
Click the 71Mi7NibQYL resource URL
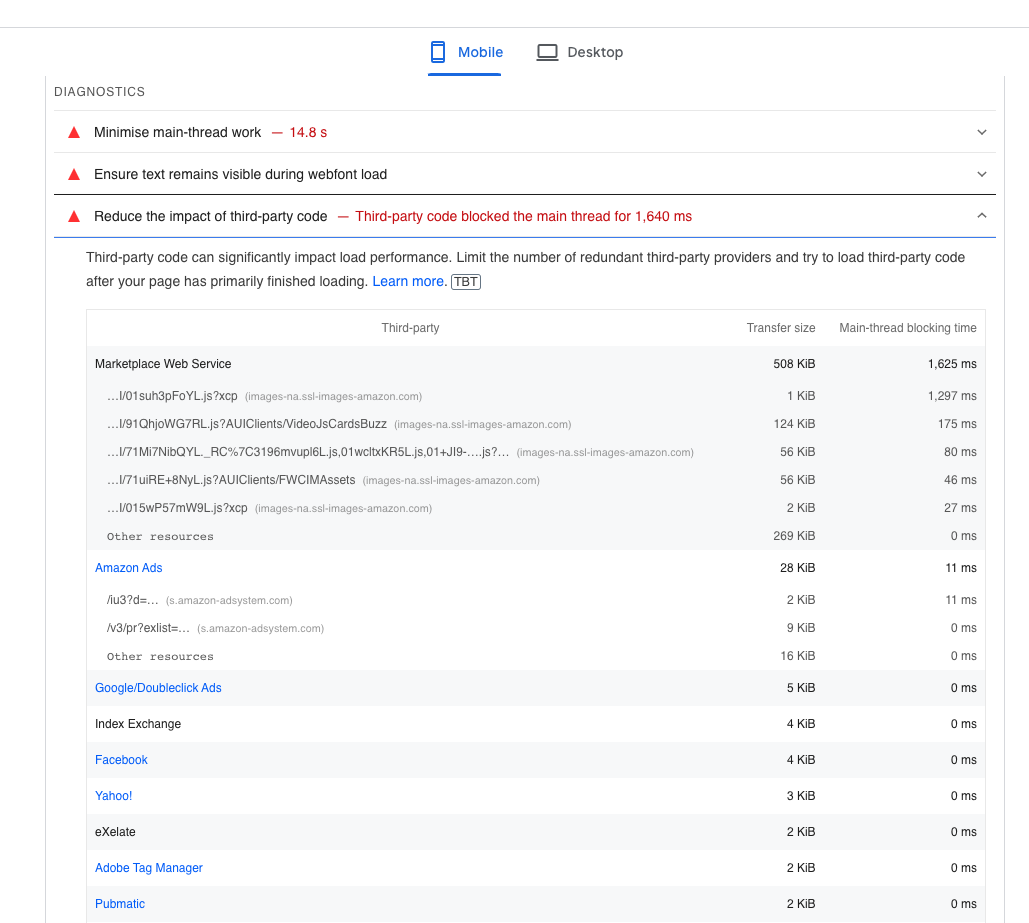coord(308,452)
